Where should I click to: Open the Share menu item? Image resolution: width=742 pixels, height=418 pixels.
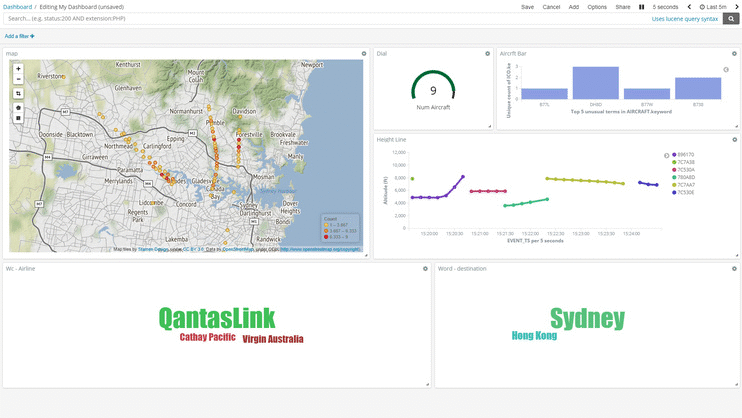tap(623, 7)
